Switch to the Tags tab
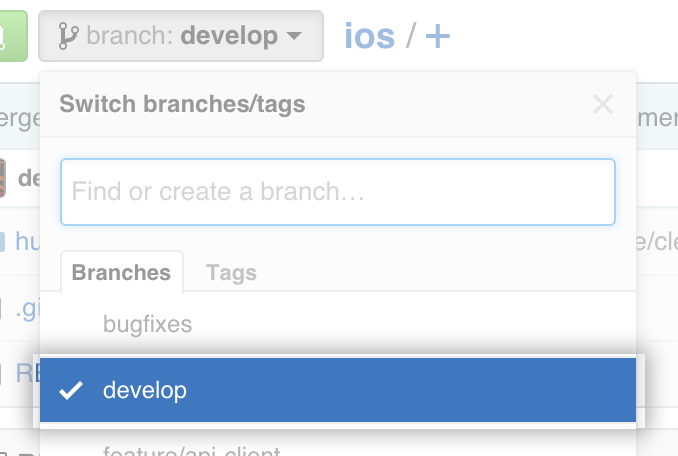 (x=231, y=273)
